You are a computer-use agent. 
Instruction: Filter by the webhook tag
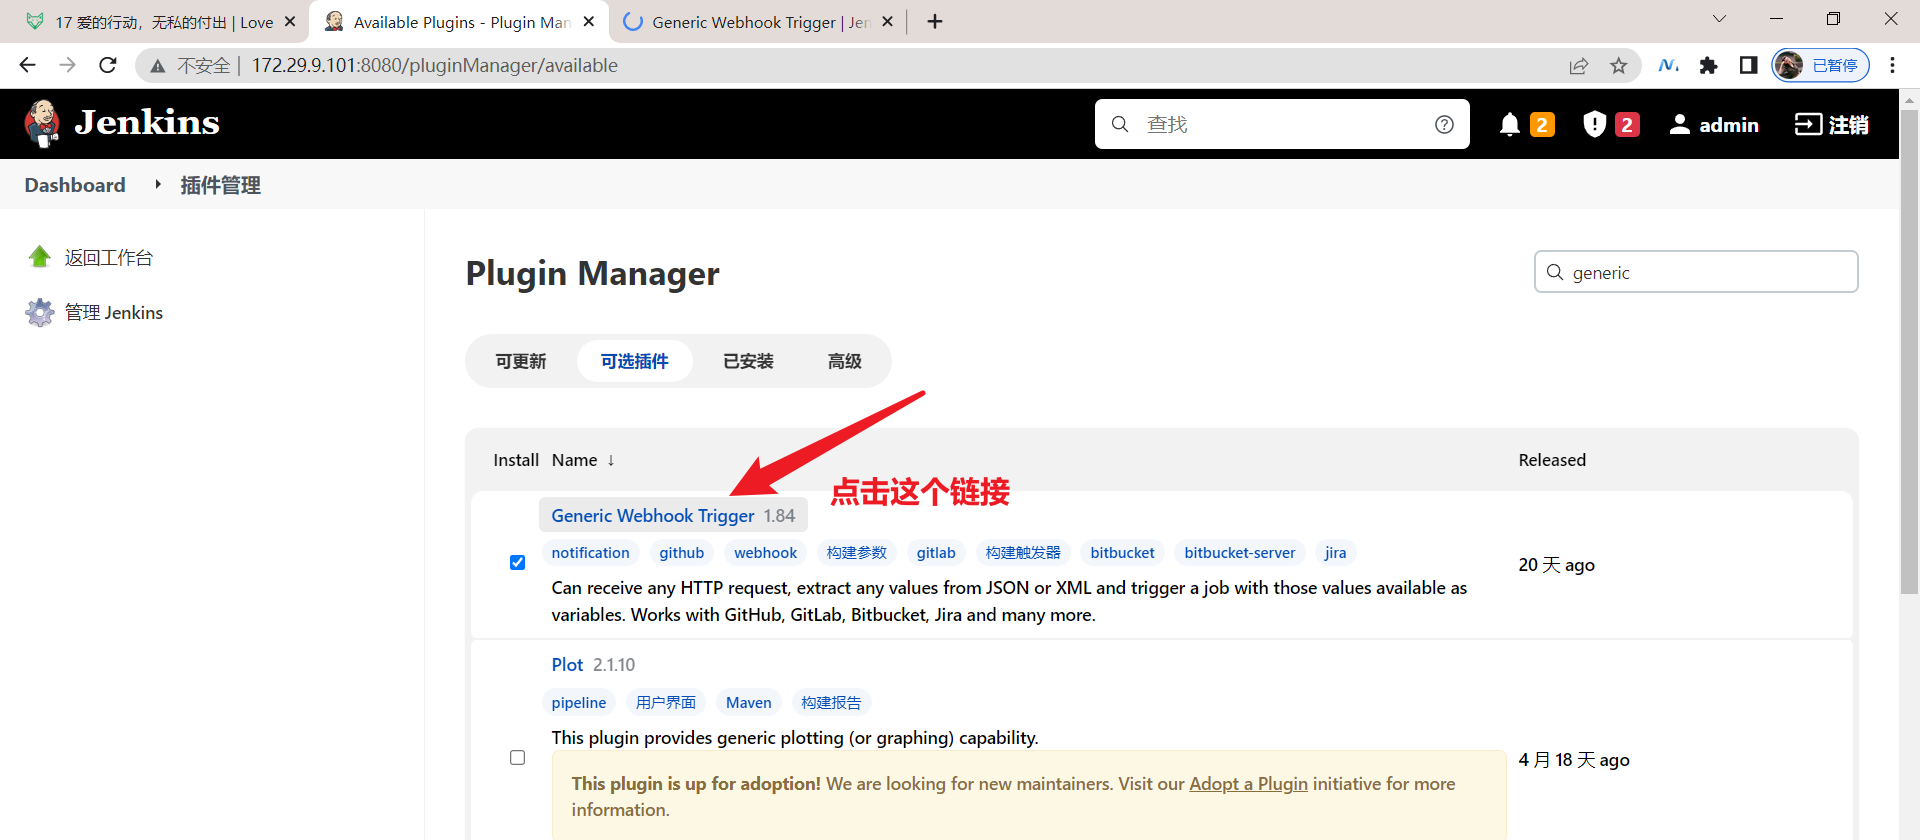pos(765,552)
